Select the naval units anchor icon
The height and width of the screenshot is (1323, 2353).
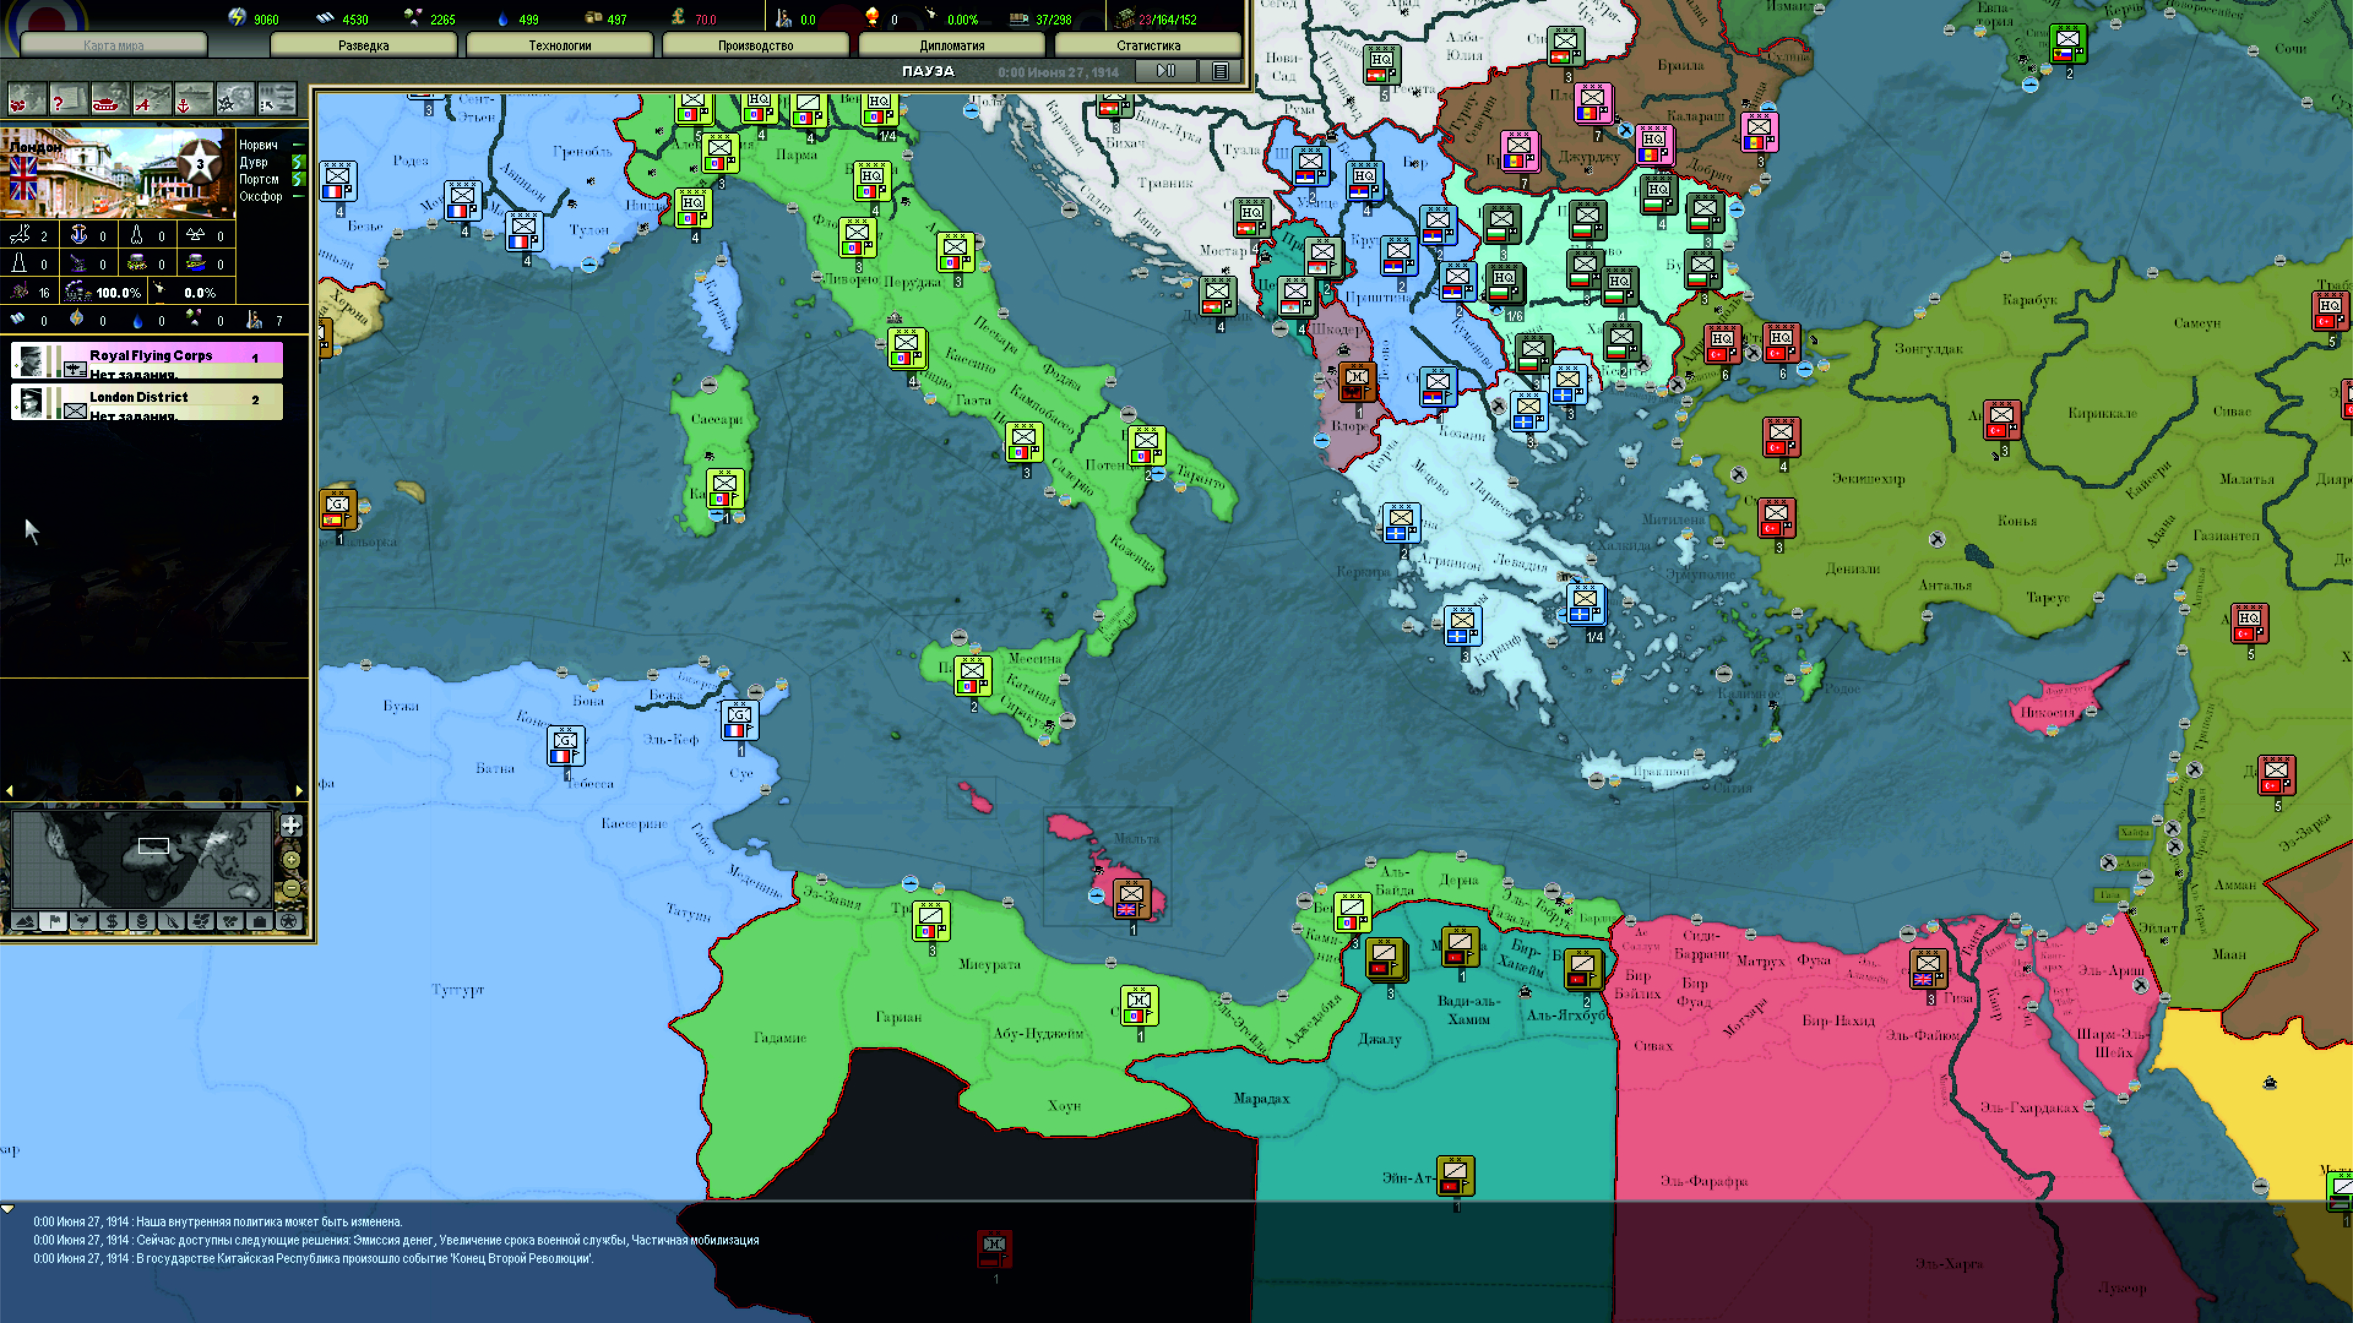click(x=194, y=100)
